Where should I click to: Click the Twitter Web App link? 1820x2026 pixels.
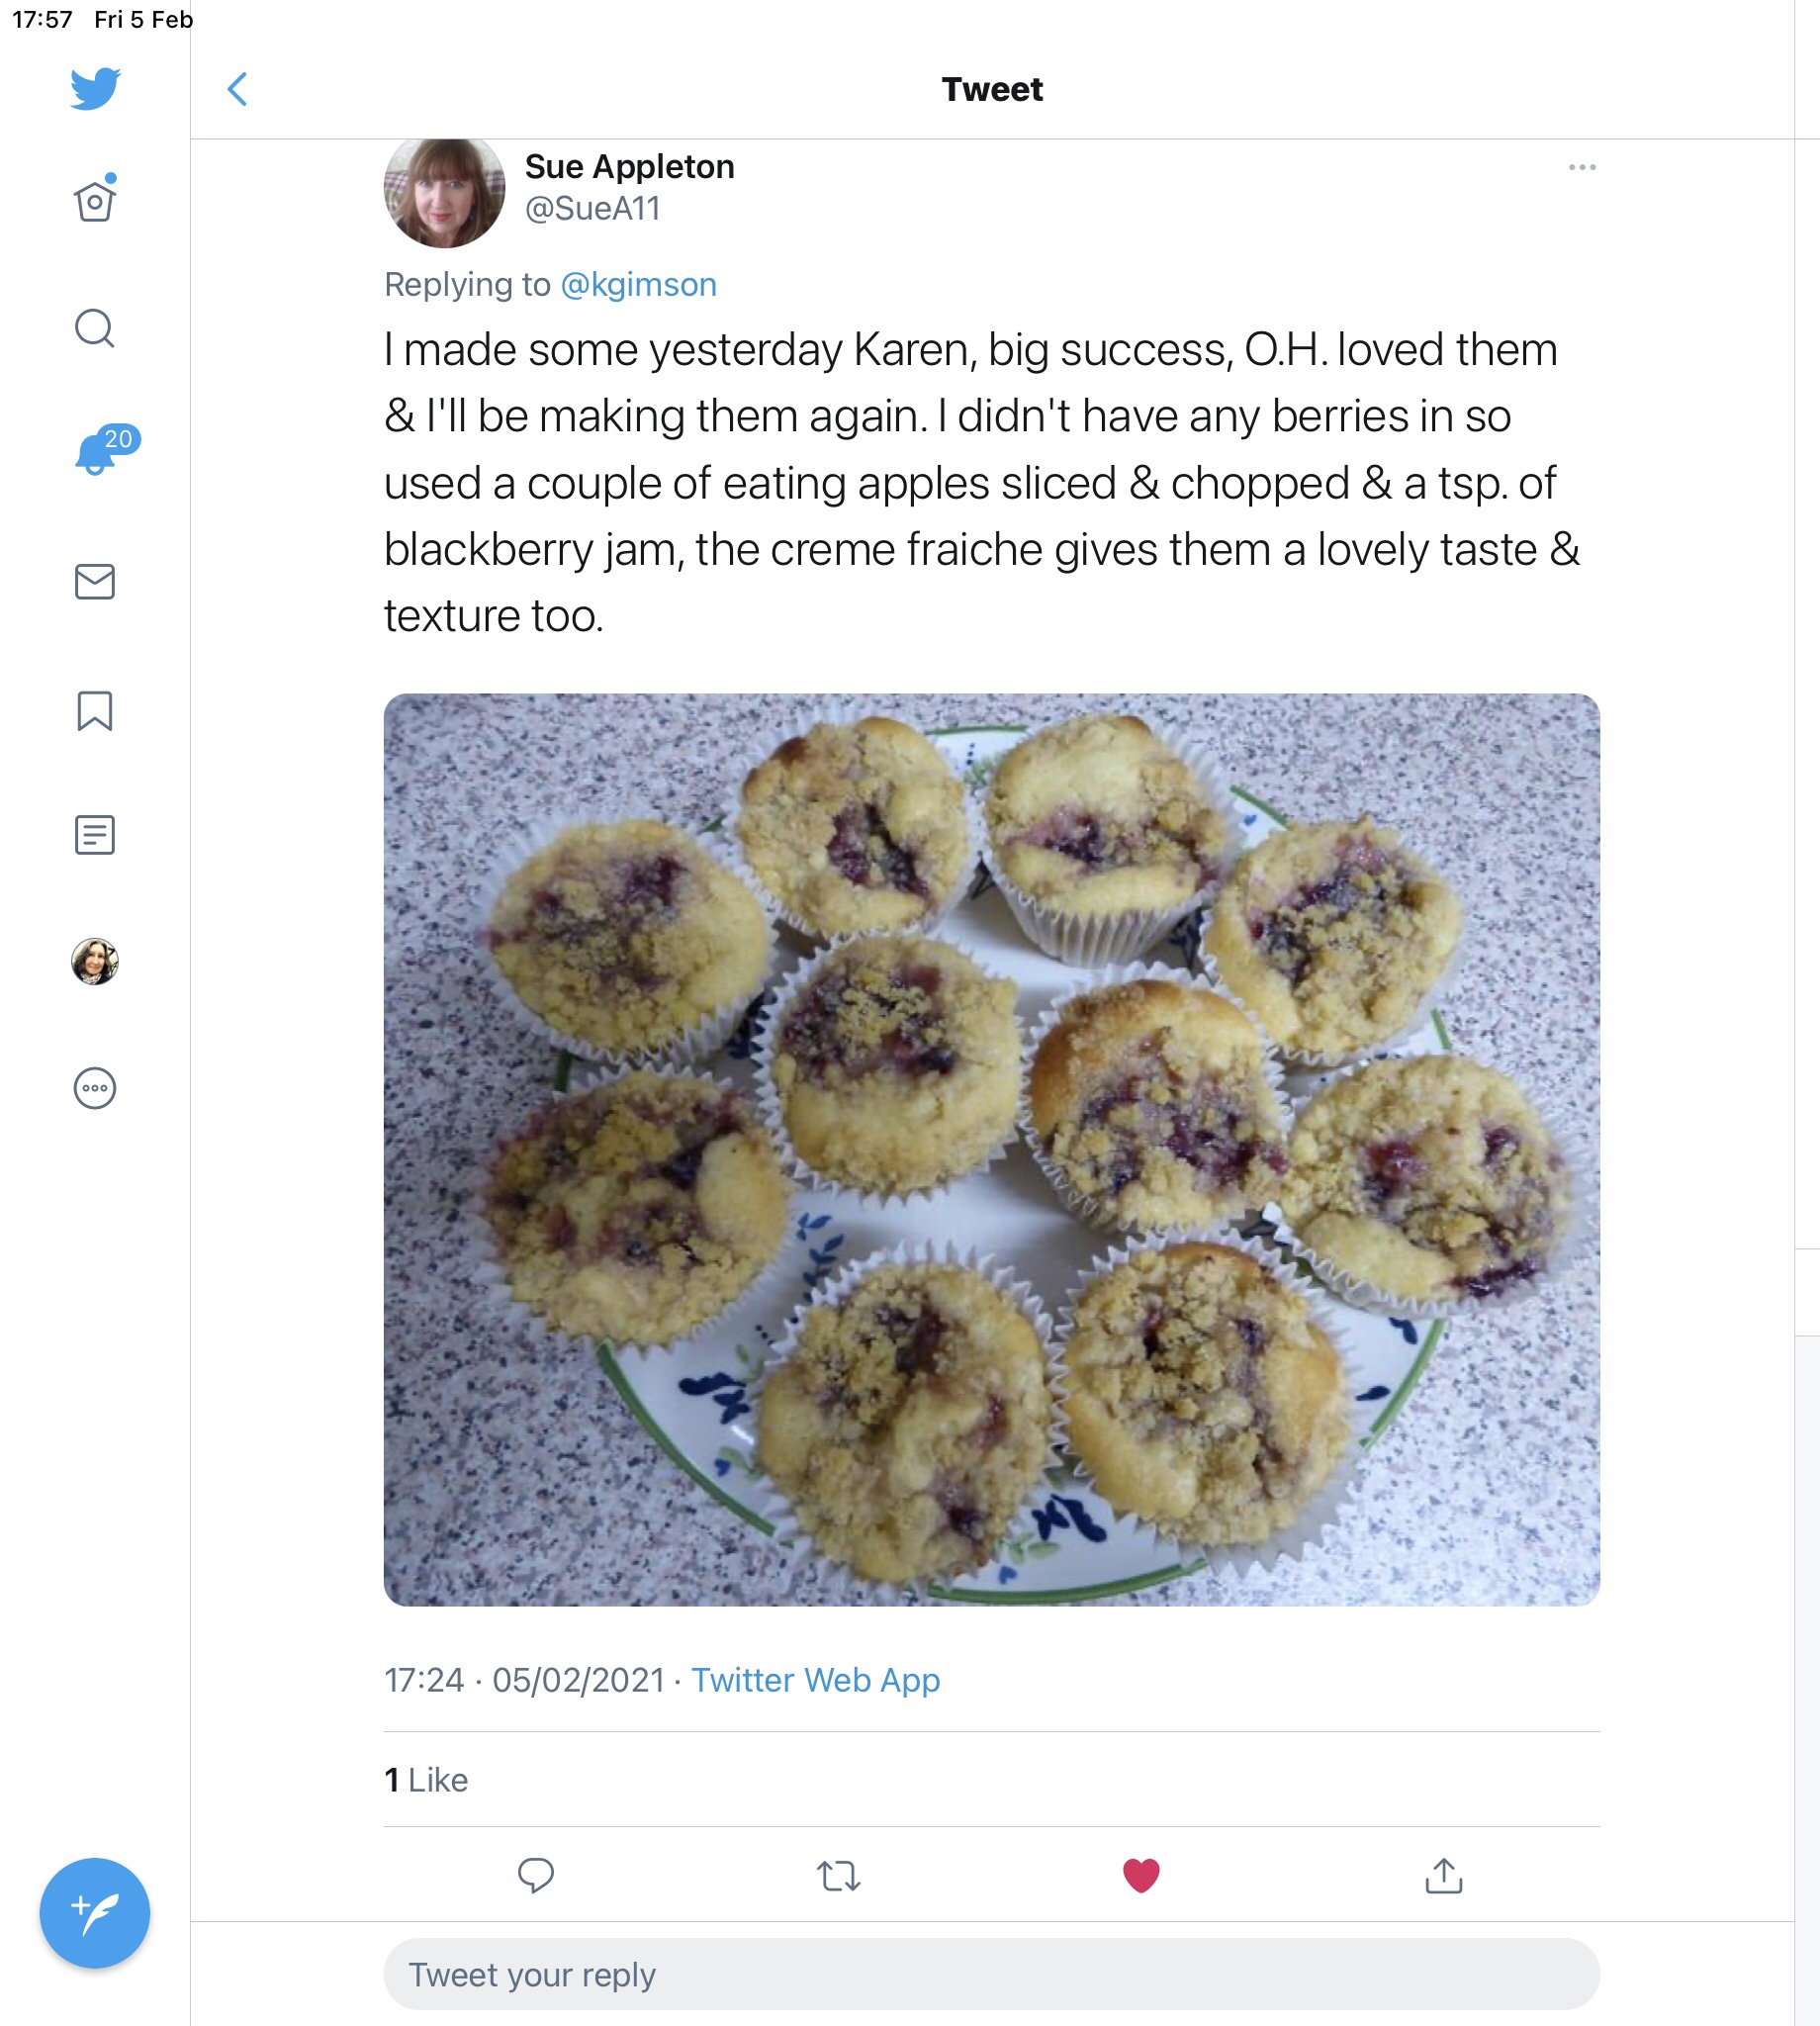coord(815,1680)
